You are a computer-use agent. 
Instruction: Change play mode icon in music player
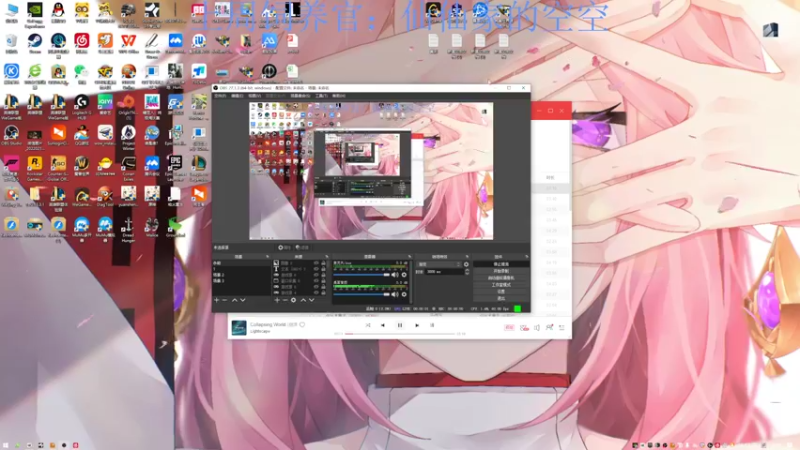click(x=368, y=325)
